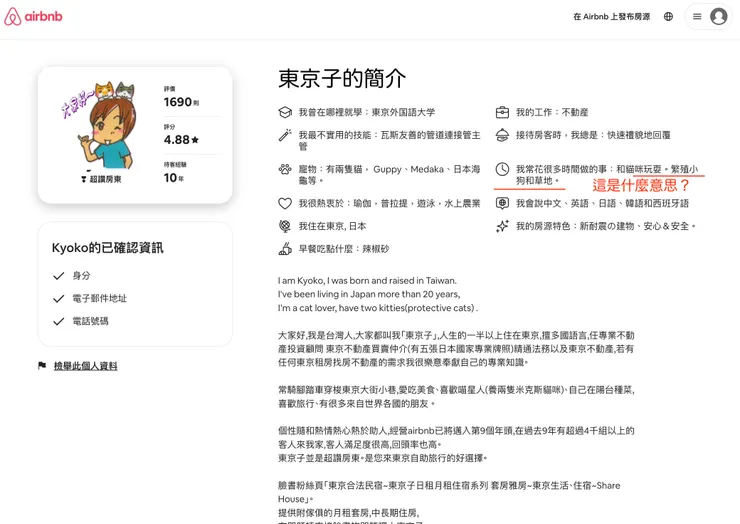
Task: Click the flag report icon
Action: click(42, 365)
